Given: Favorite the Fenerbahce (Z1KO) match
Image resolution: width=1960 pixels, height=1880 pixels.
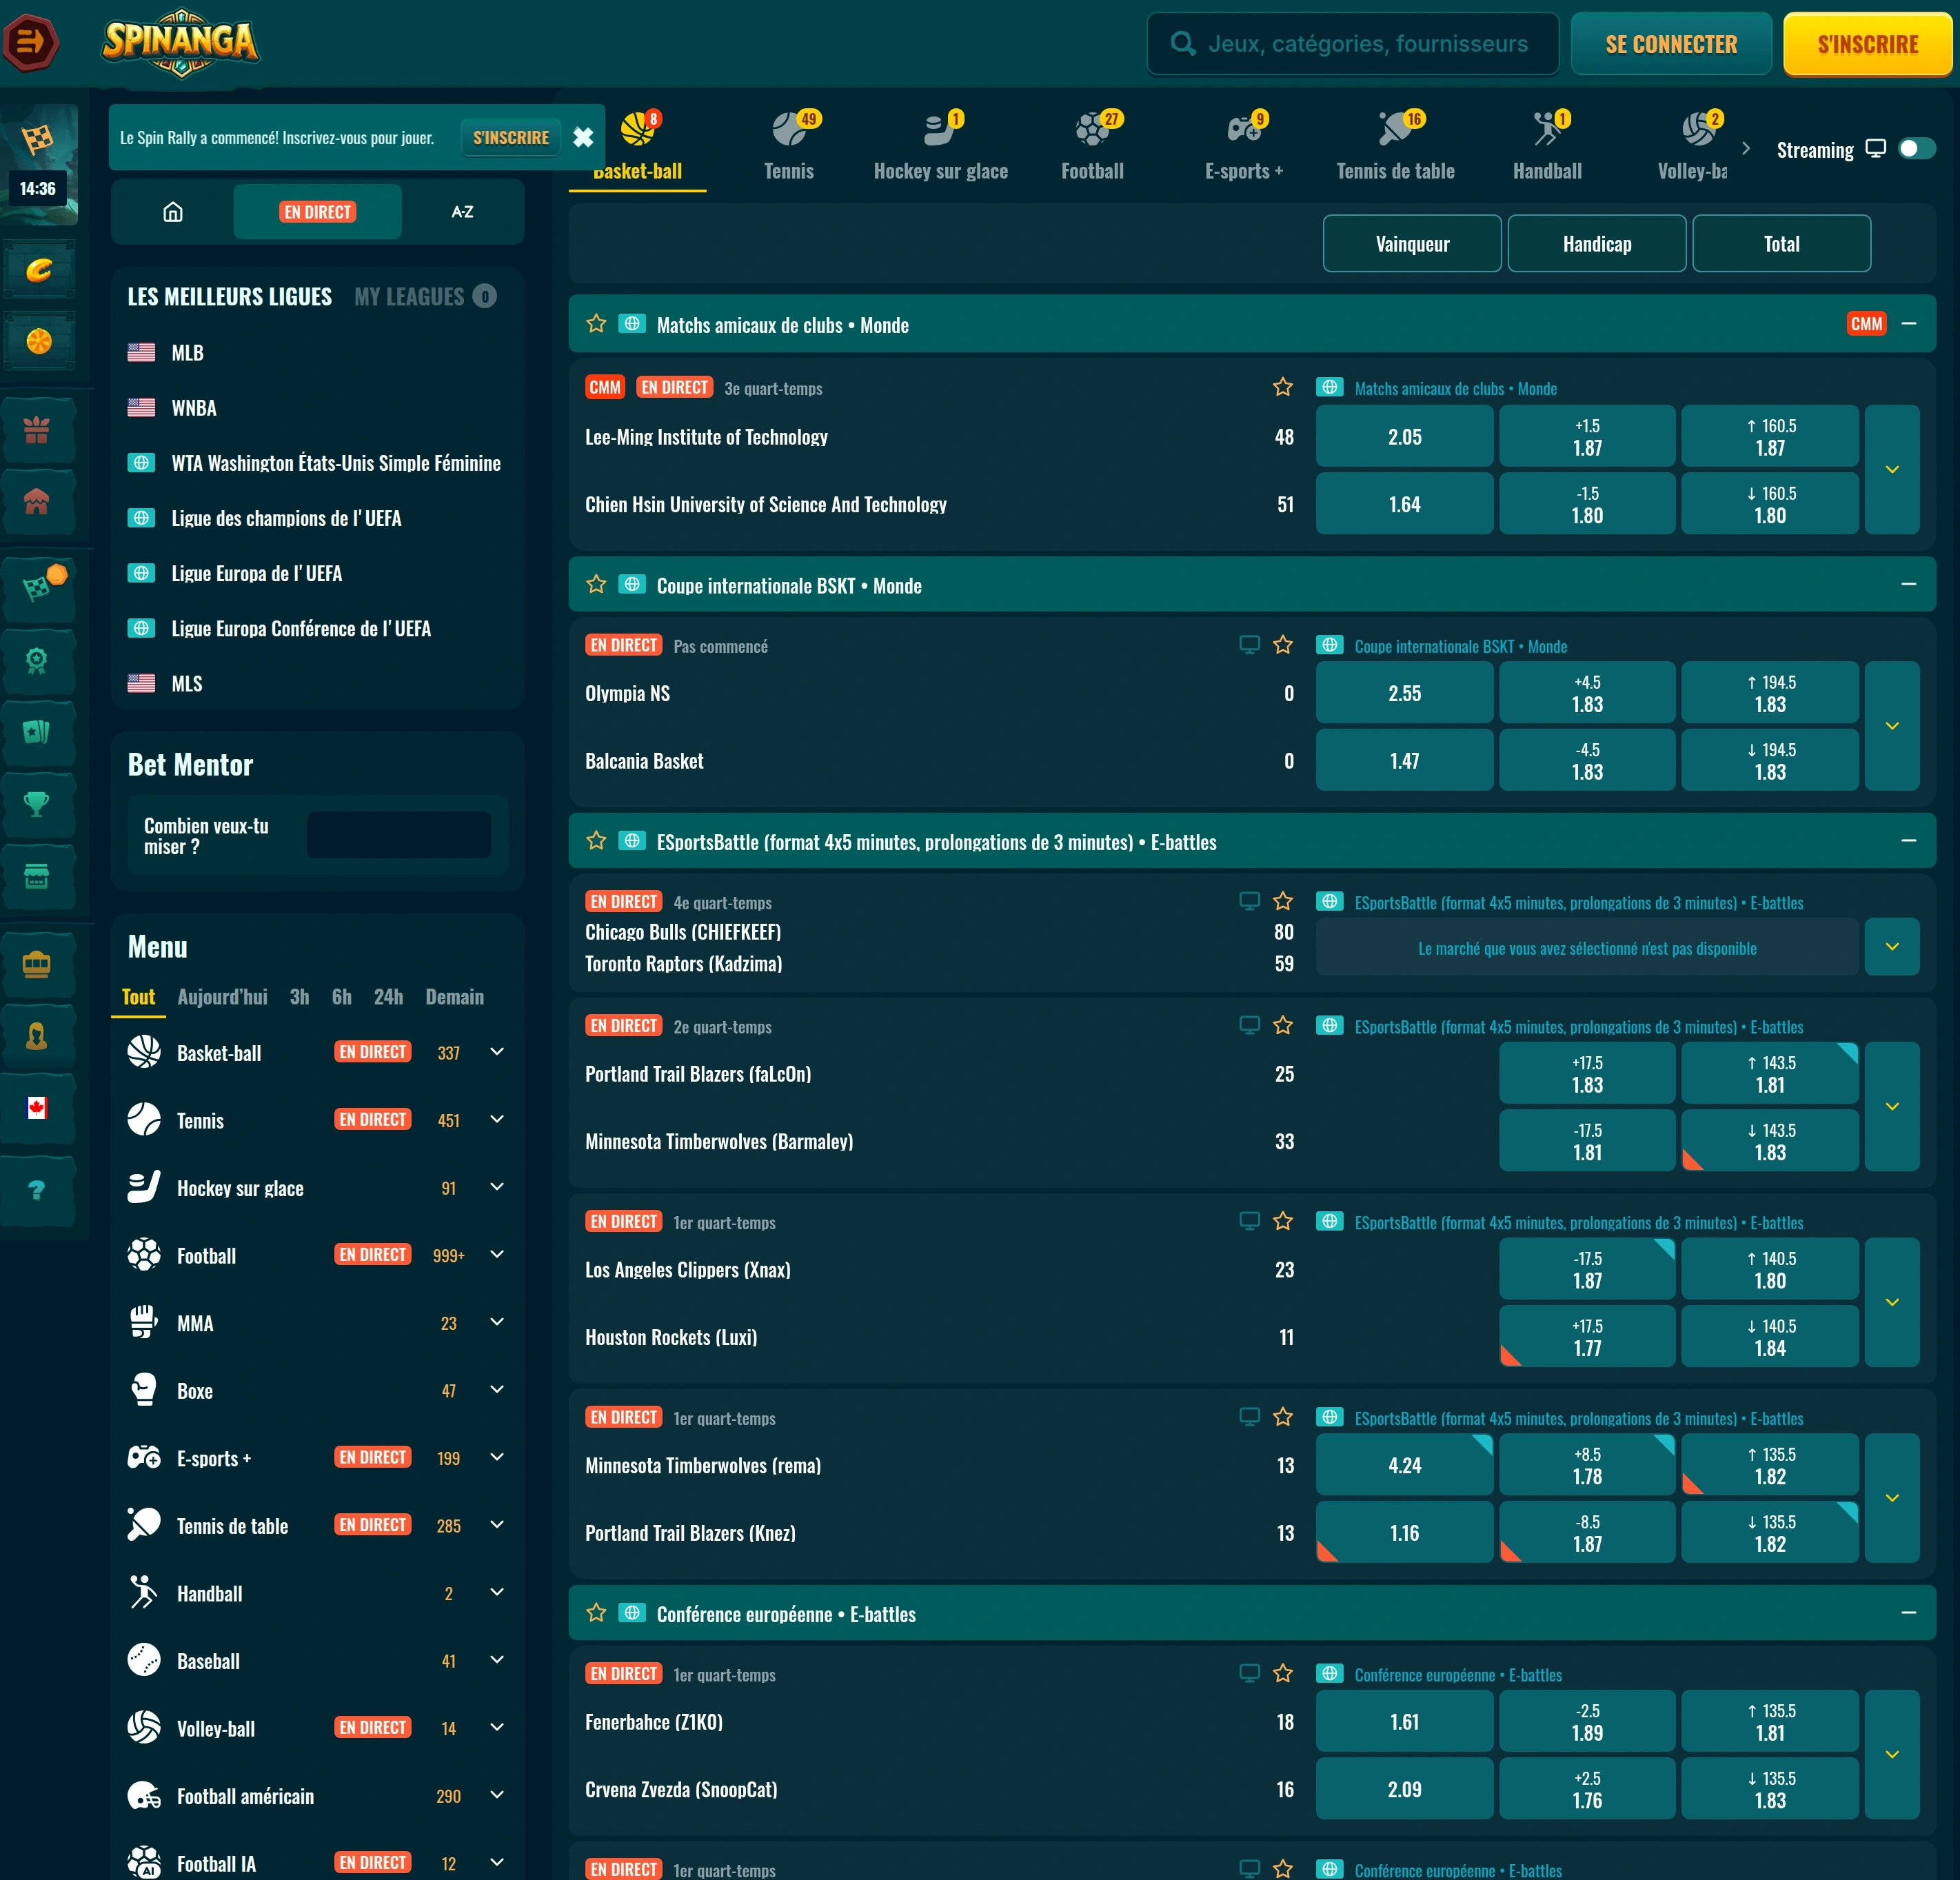Looking at the screenshot, I should click(1283, 1673).
